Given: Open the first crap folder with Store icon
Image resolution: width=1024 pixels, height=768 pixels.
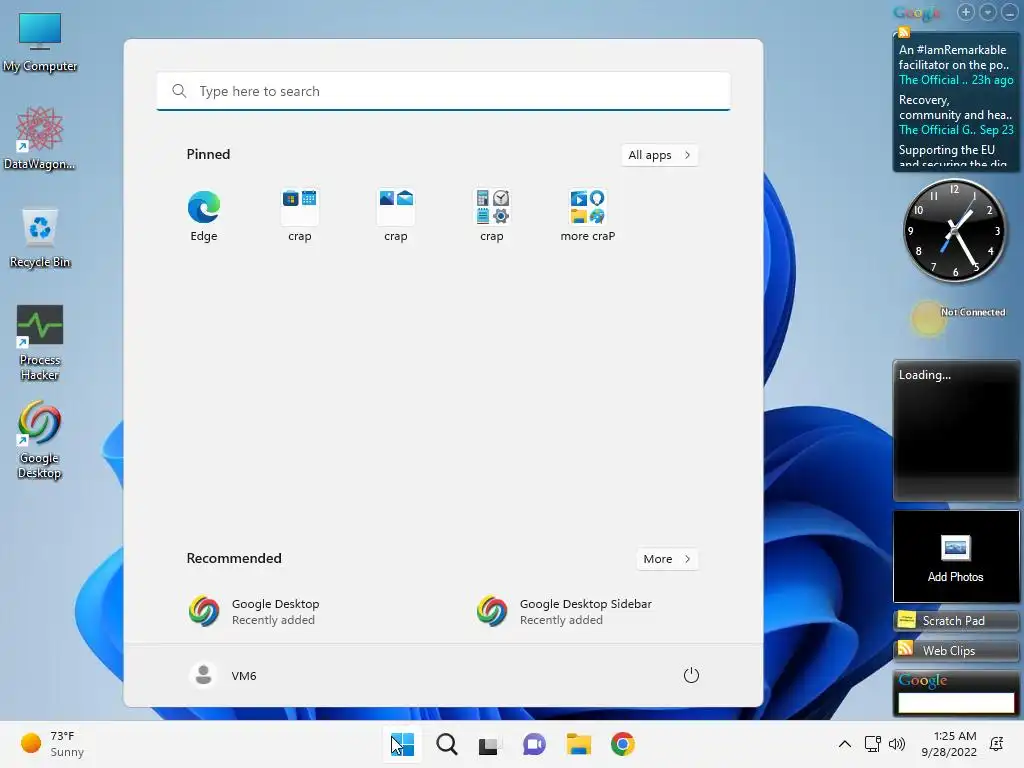Looking at the screenshot, I should pyautogui.click(x=300, y=216).
